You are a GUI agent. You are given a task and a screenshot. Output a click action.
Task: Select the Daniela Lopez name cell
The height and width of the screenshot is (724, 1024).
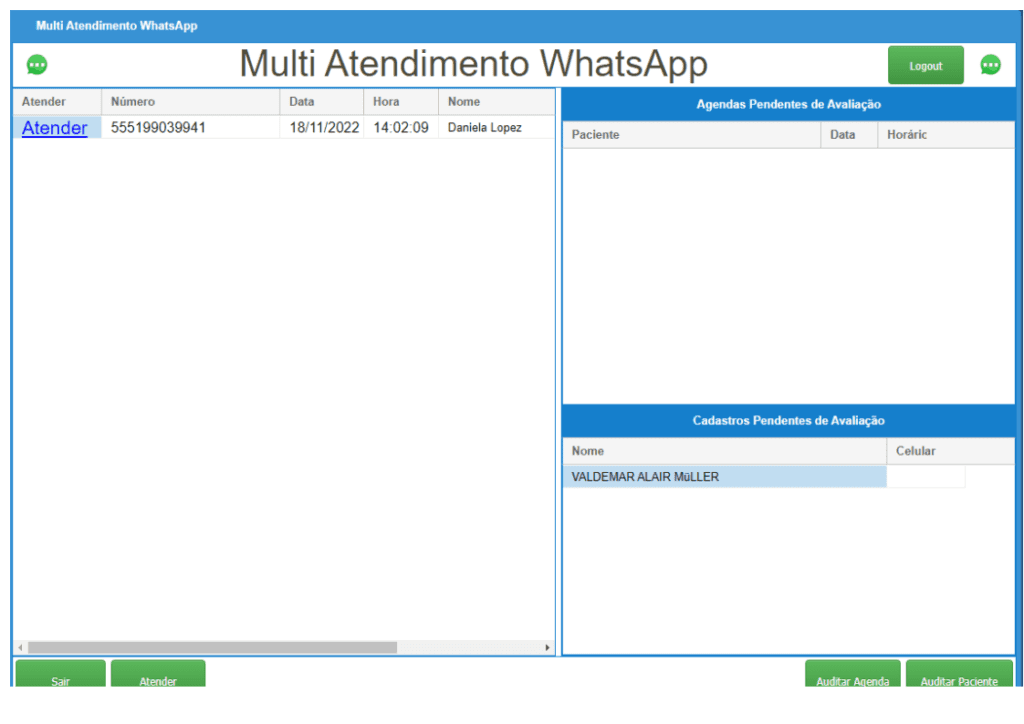coord(485,128)
